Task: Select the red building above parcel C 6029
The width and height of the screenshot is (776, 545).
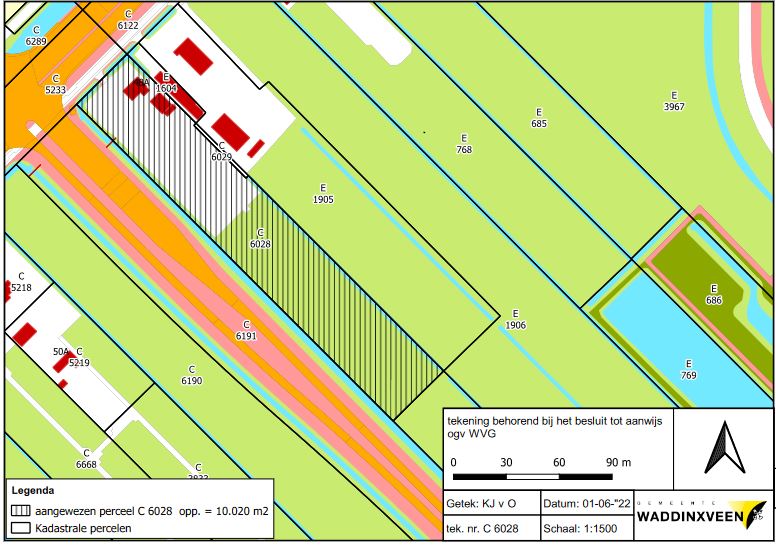Action: pyautogui.click(x=230, y=130)
